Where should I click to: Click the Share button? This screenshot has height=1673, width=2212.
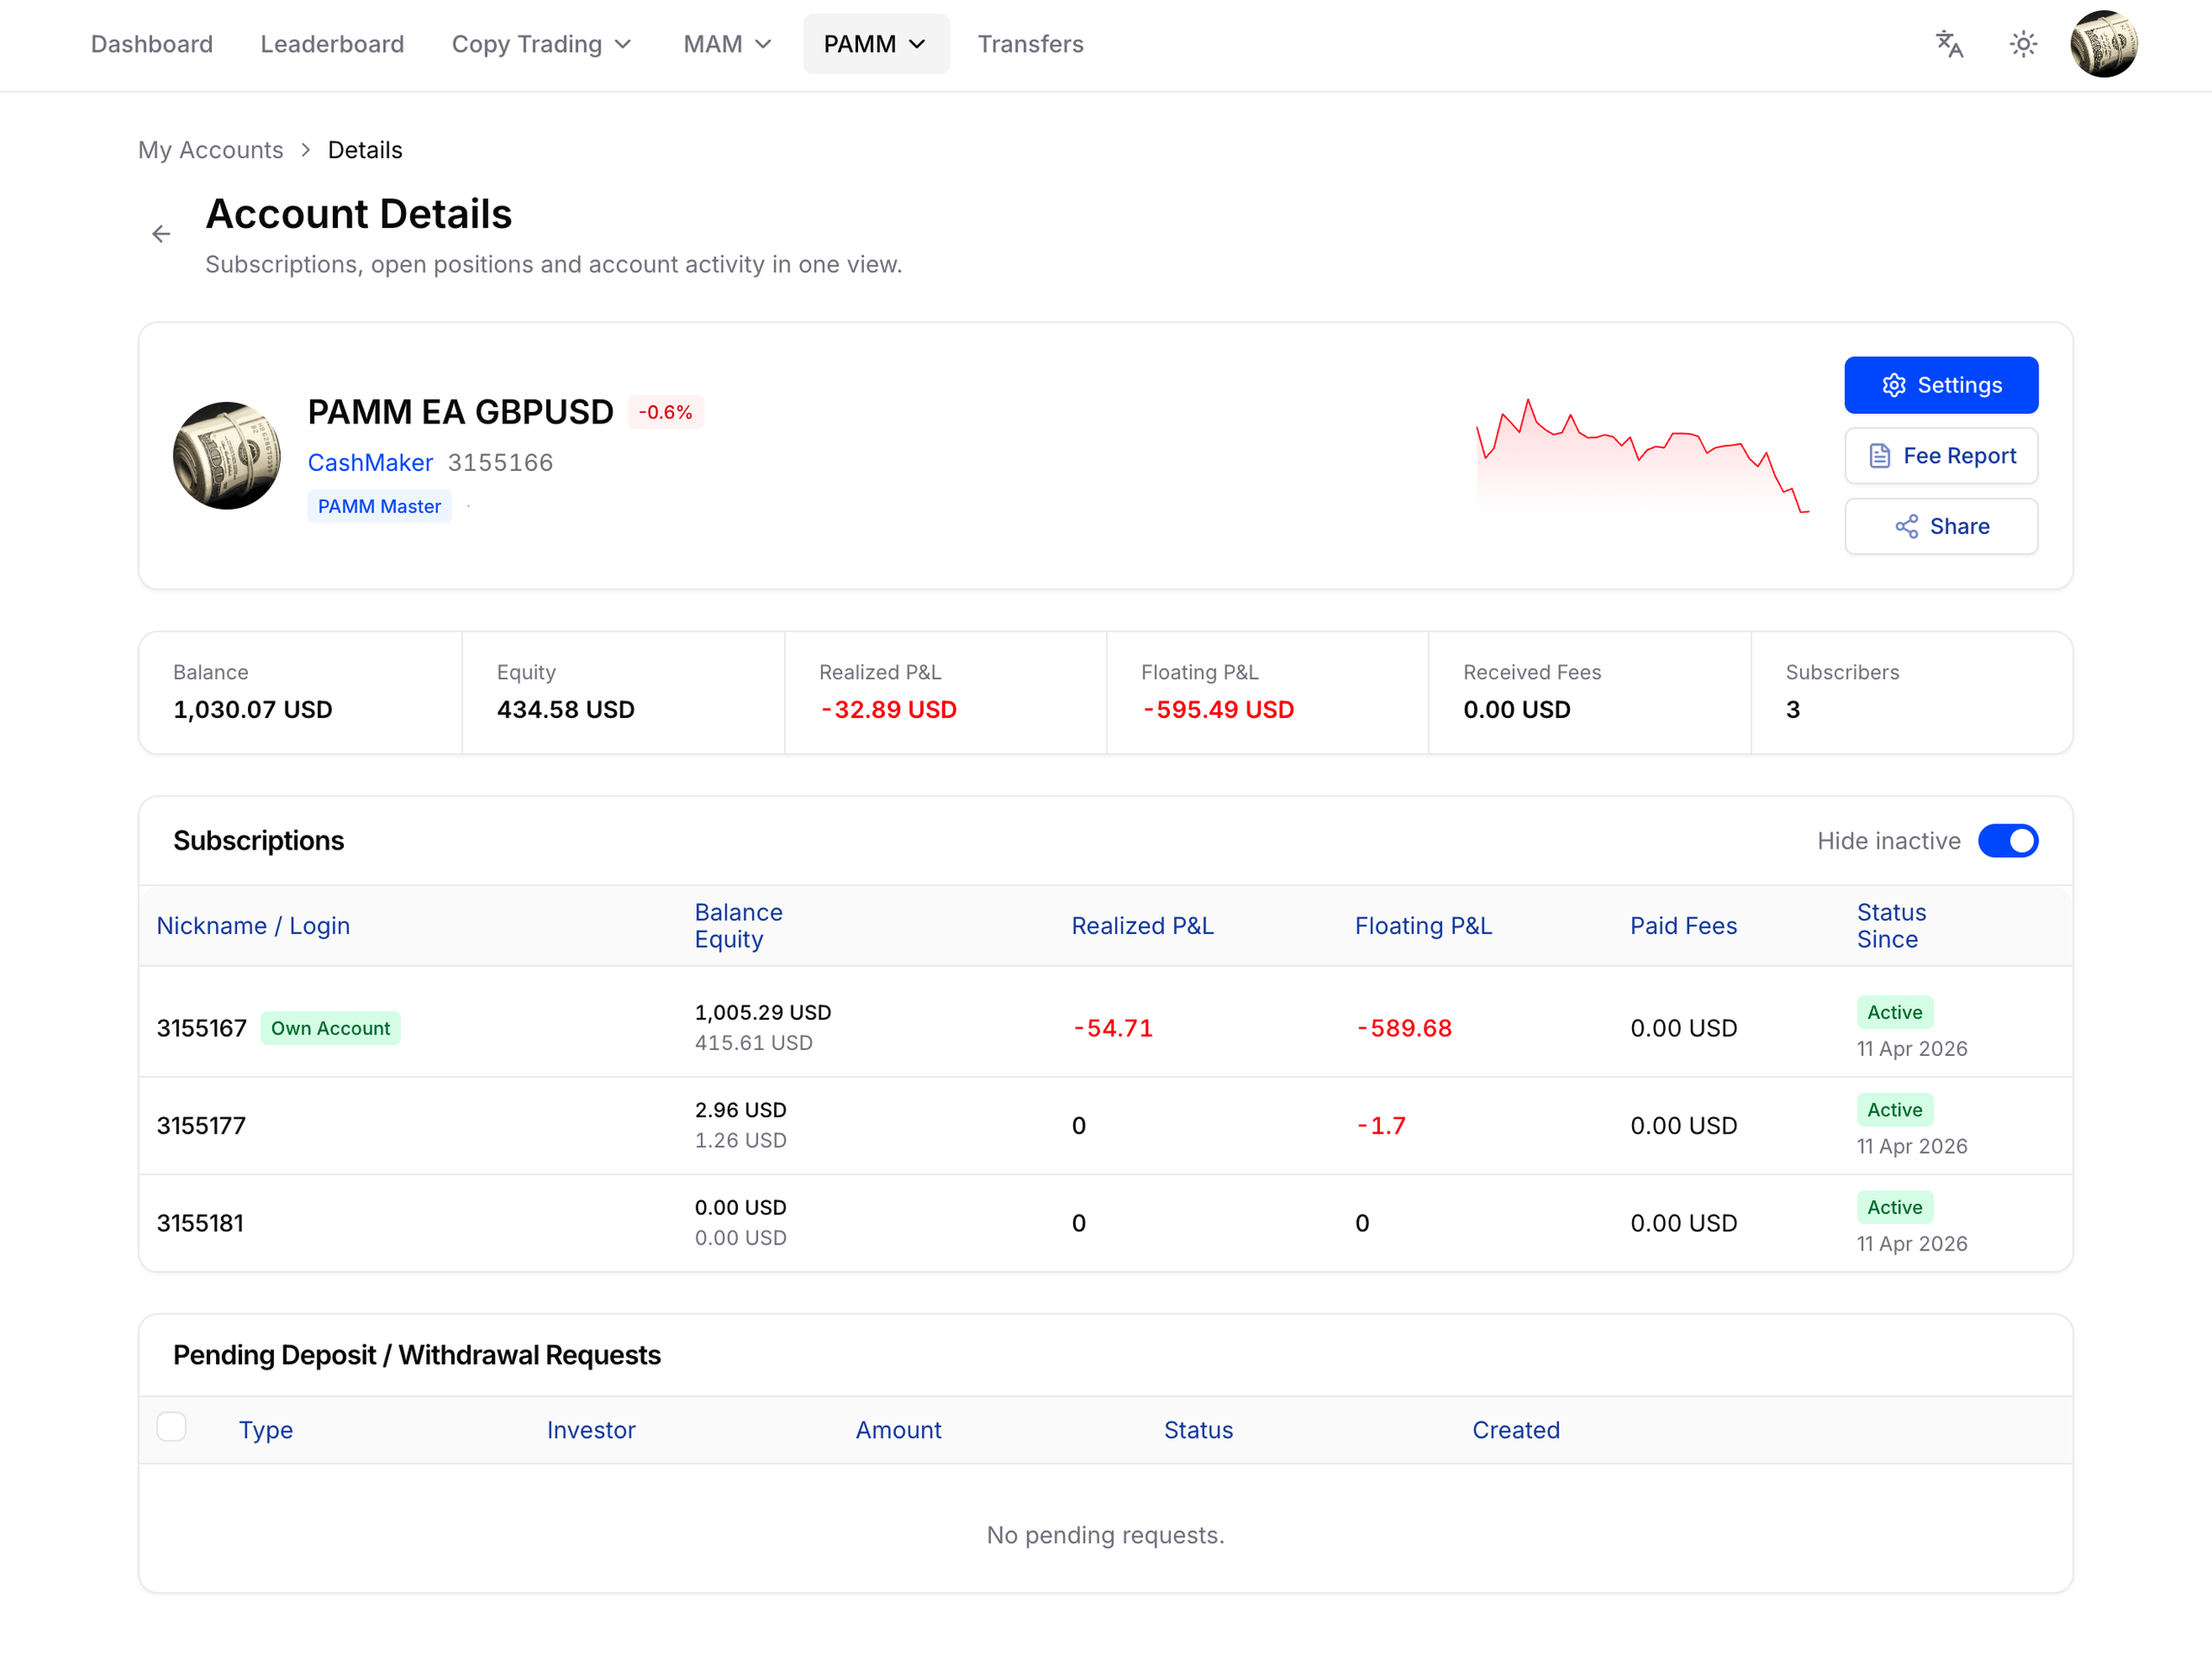[1941, 526]
